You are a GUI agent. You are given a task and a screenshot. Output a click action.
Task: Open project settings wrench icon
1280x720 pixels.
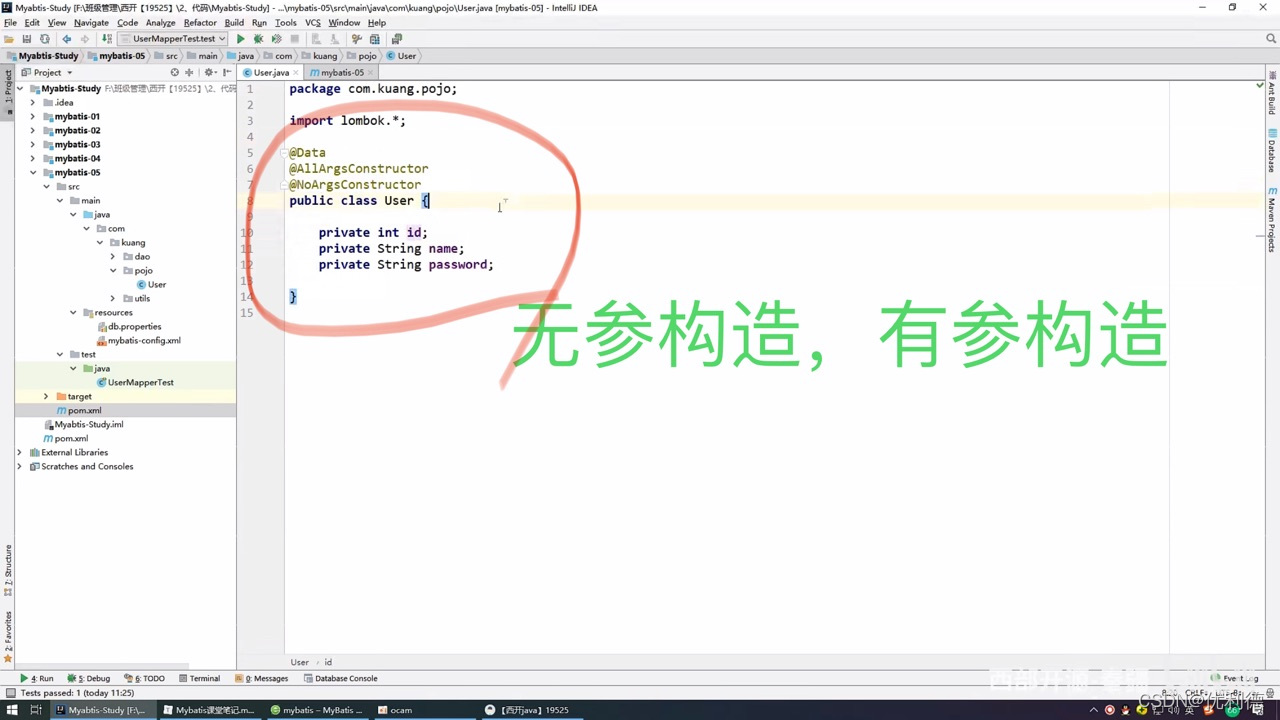(357, 39)
